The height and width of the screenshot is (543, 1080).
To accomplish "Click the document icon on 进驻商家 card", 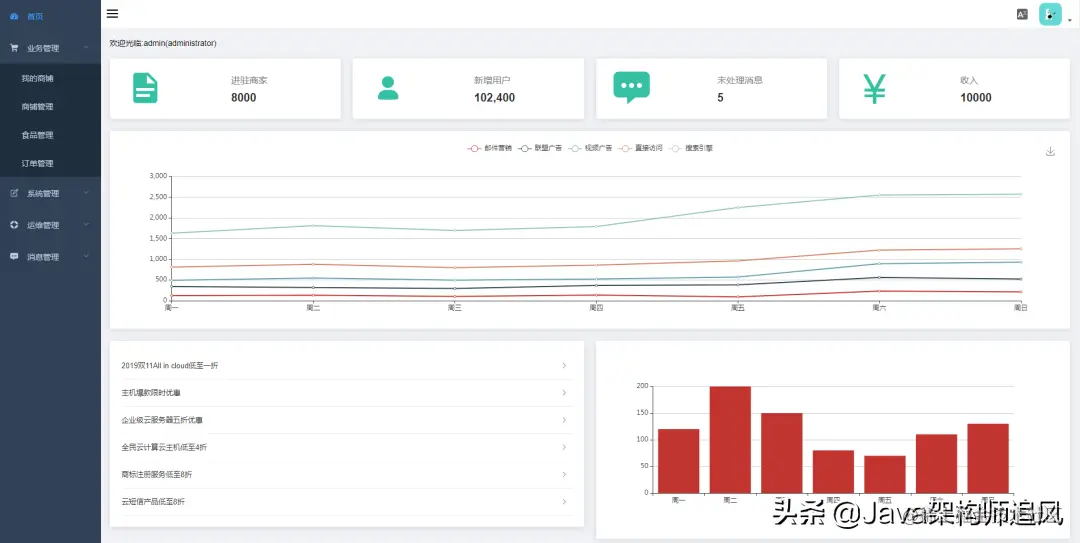I will (x=145, y=88).
